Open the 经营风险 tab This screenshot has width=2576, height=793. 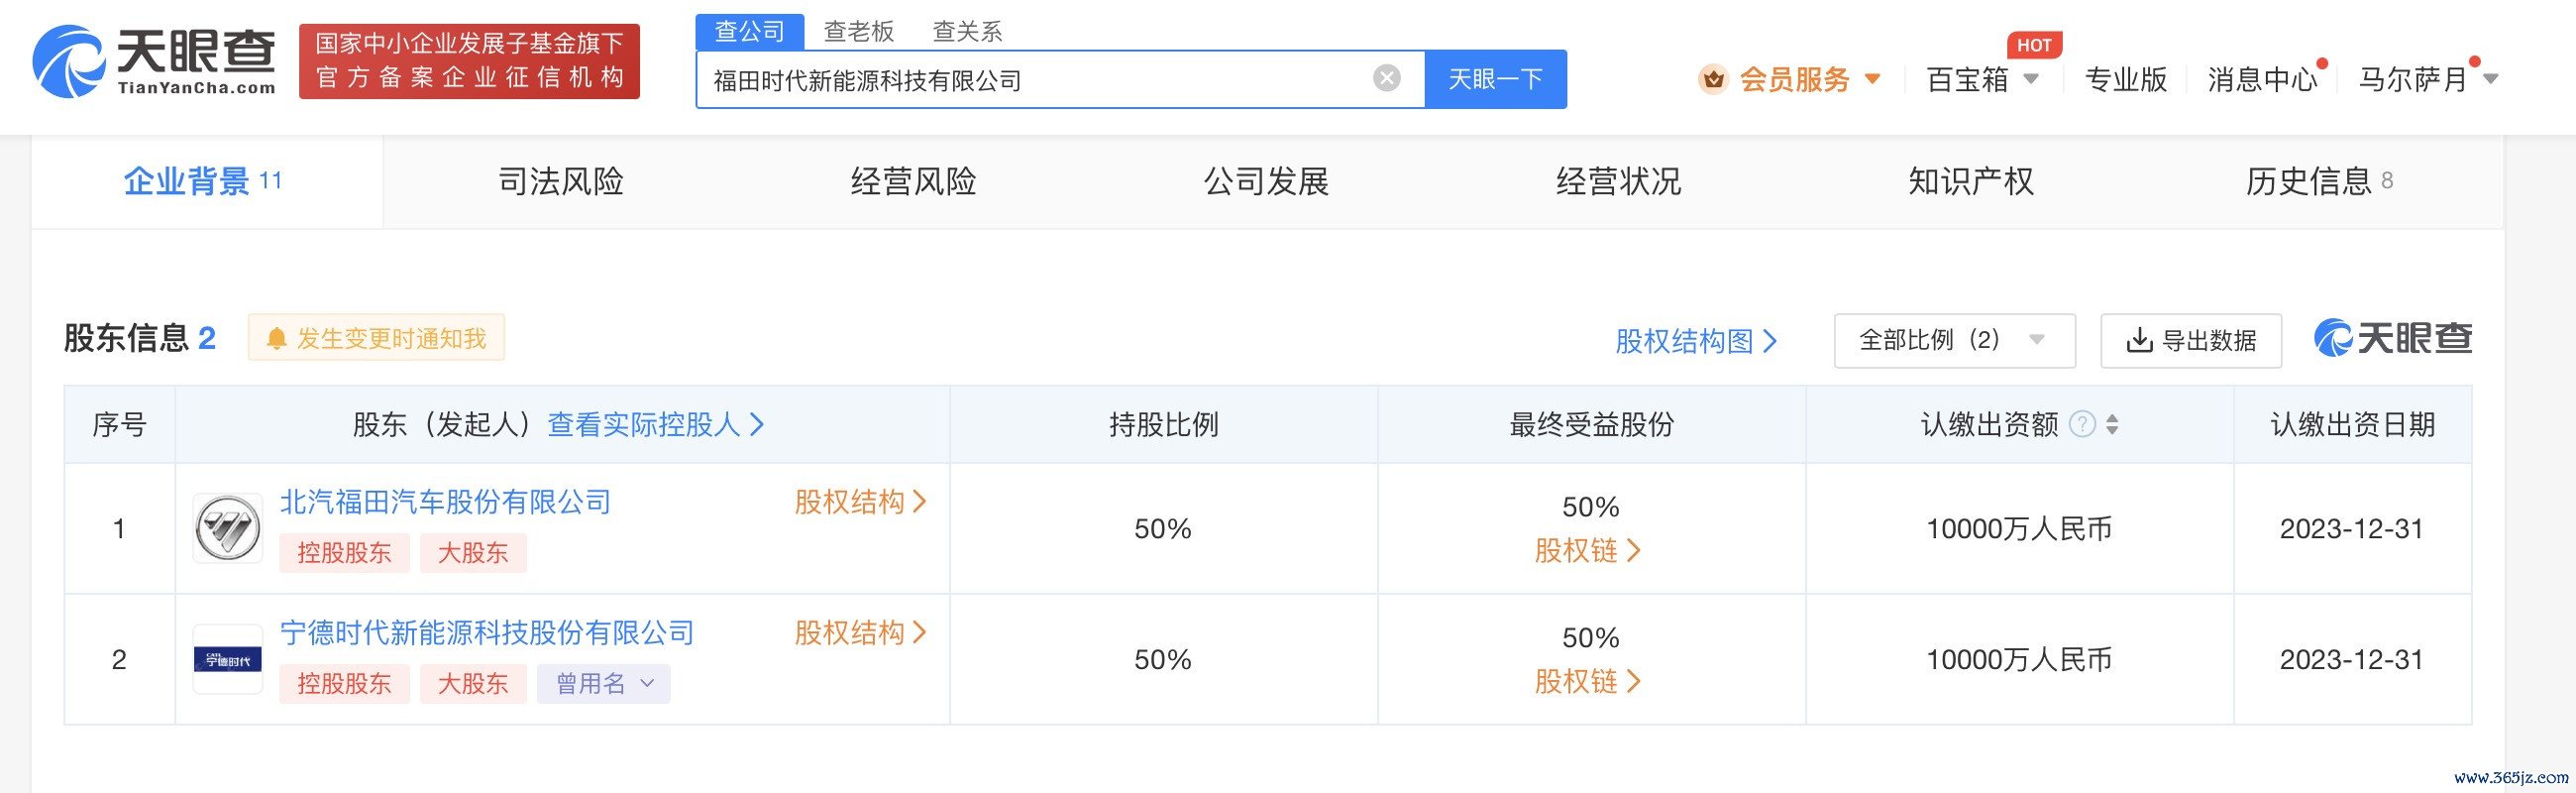[913, 181]
